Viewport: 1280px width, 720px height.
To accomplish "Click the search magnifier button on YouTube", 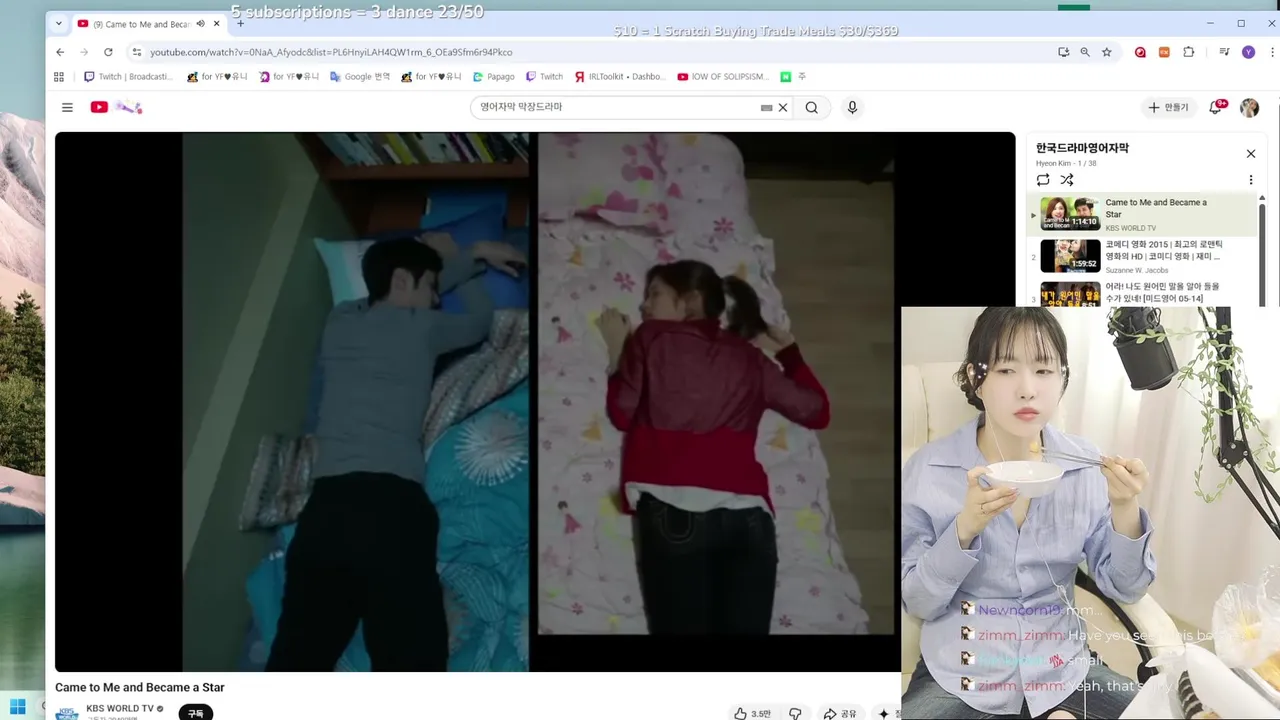I will [x=812, y=107].
